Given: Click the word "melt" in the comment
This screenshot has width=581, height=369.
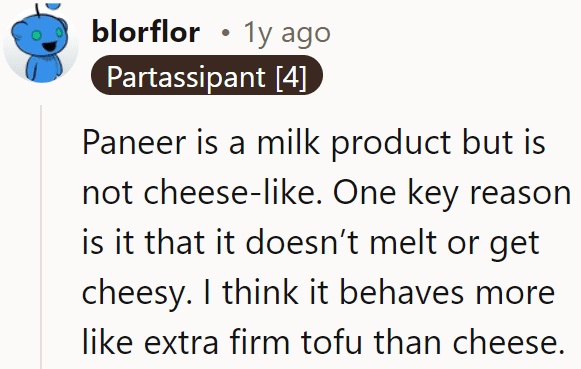Looking at the screenshot, I should tap(404, 243).
